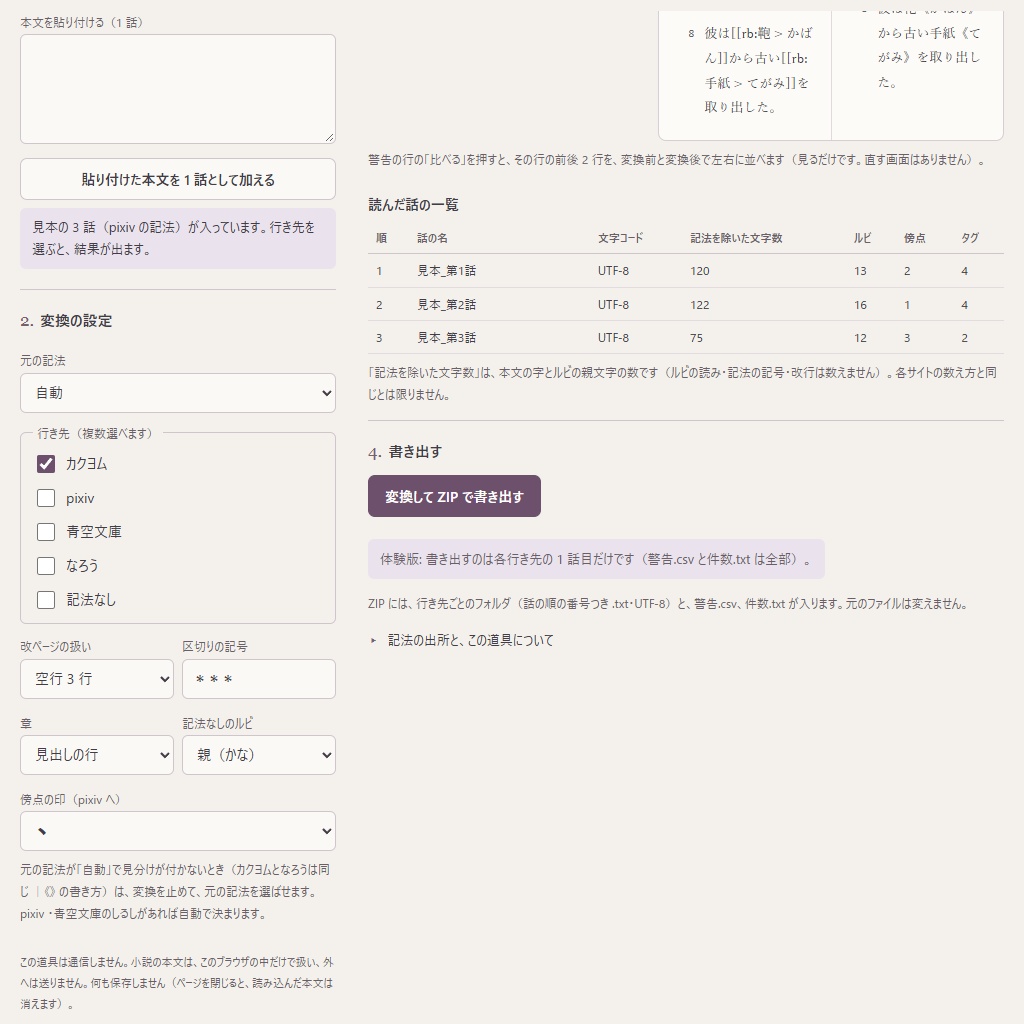
Task: Click the ルビ column header
Action: point(862,238)
